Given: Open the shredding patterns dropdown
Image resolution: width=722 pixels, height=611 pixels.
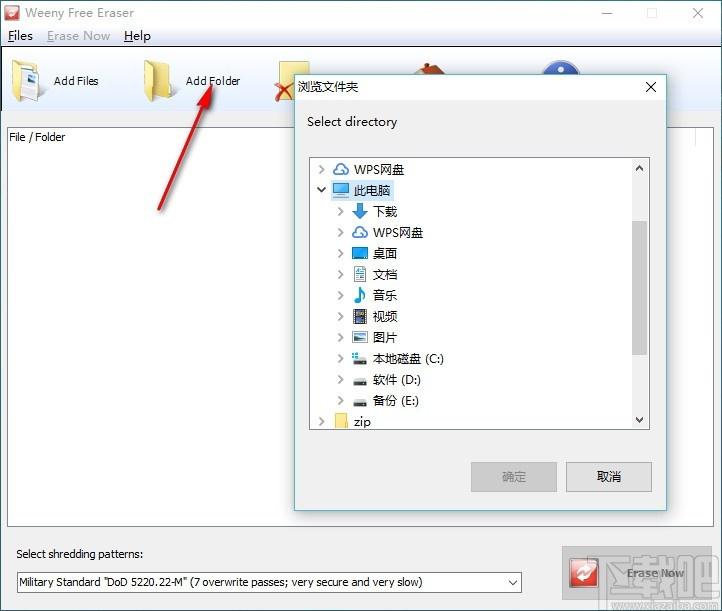Looking at the screenshot, I should [513, 582].
